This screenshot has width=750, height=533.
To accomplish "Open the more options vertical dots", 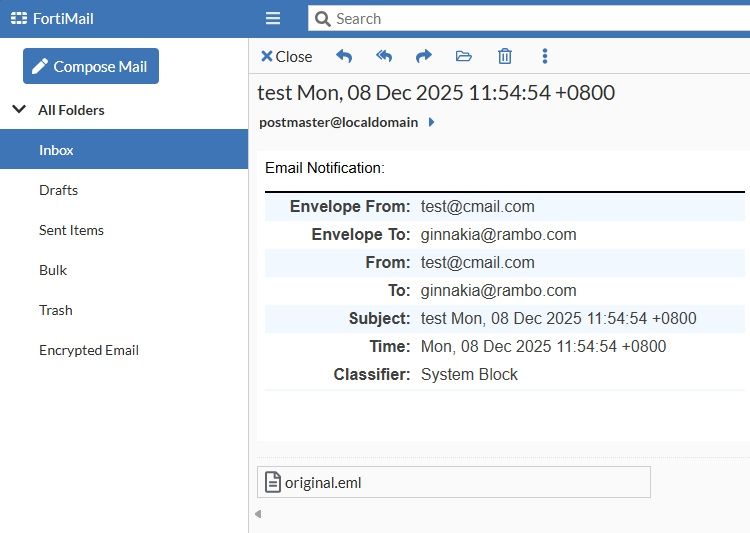I will 545,56.
